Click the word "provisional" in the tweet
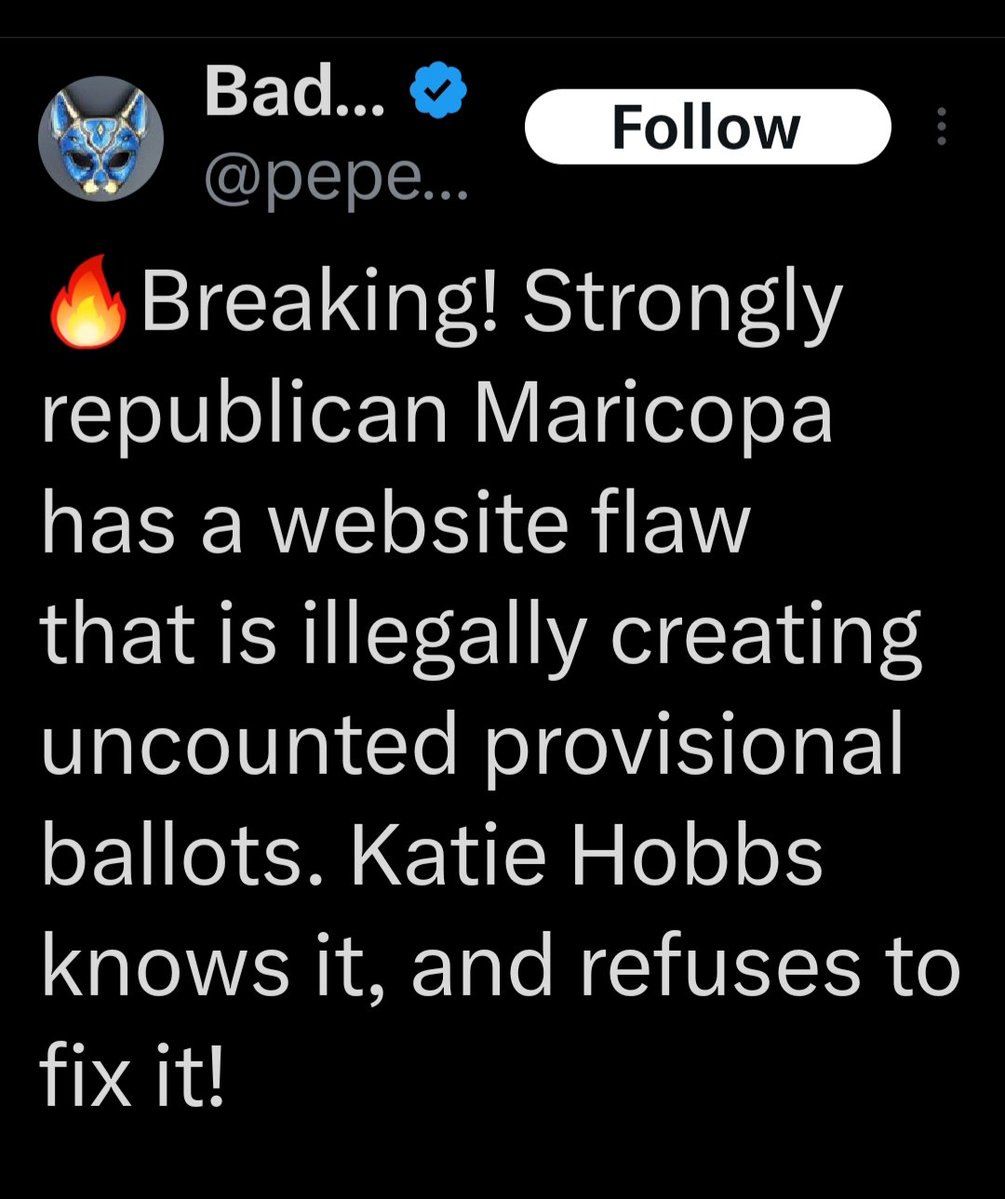The width and height of the screenshot is (1005, 1199). coord(694,745)
